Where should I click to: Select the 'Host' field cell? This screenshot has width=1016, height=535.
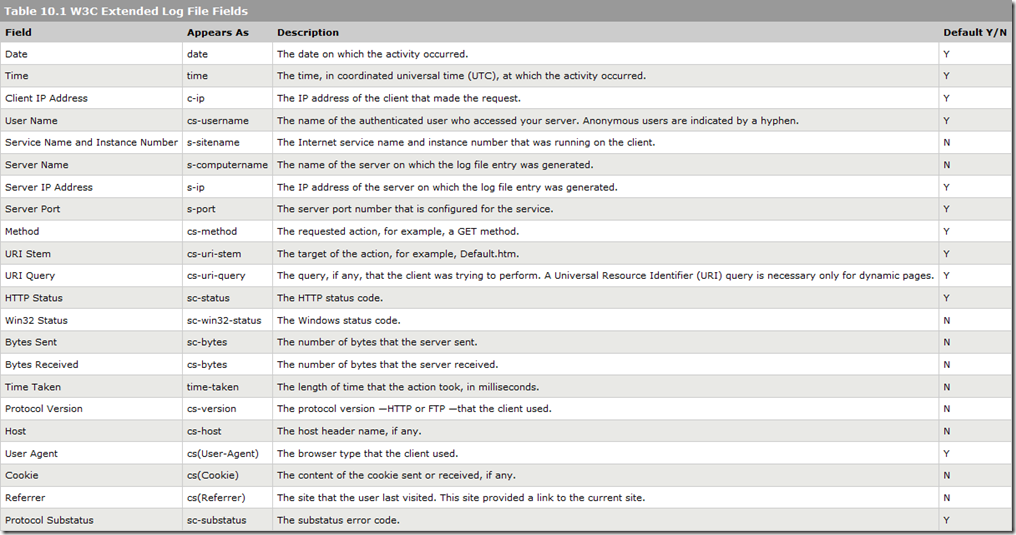(x=91, y=431)
